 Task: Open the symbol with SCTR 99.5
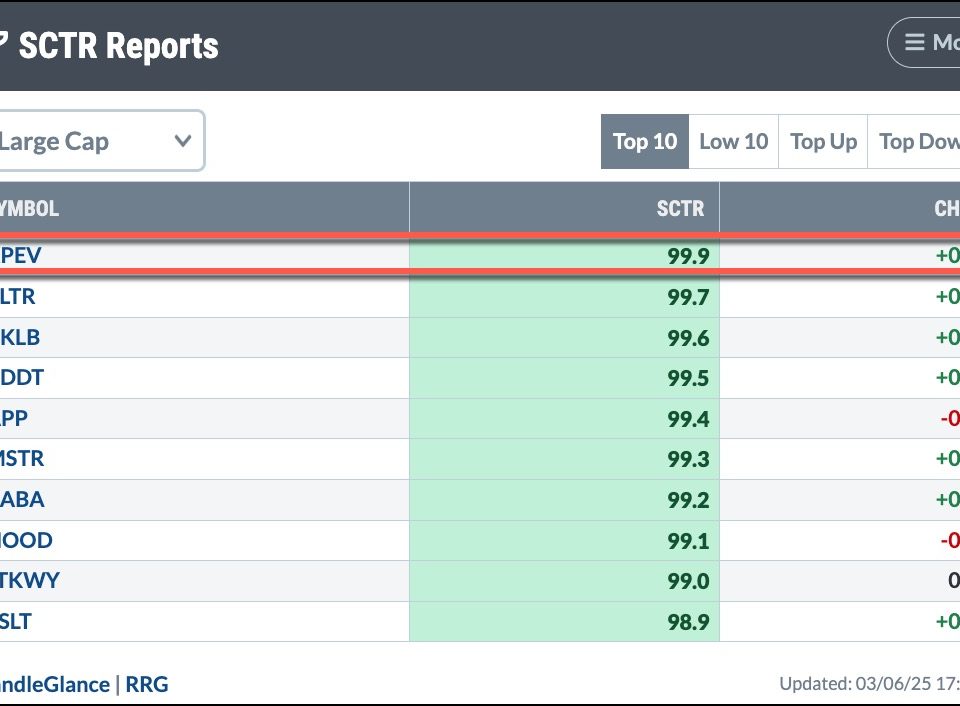click(22, 378)
